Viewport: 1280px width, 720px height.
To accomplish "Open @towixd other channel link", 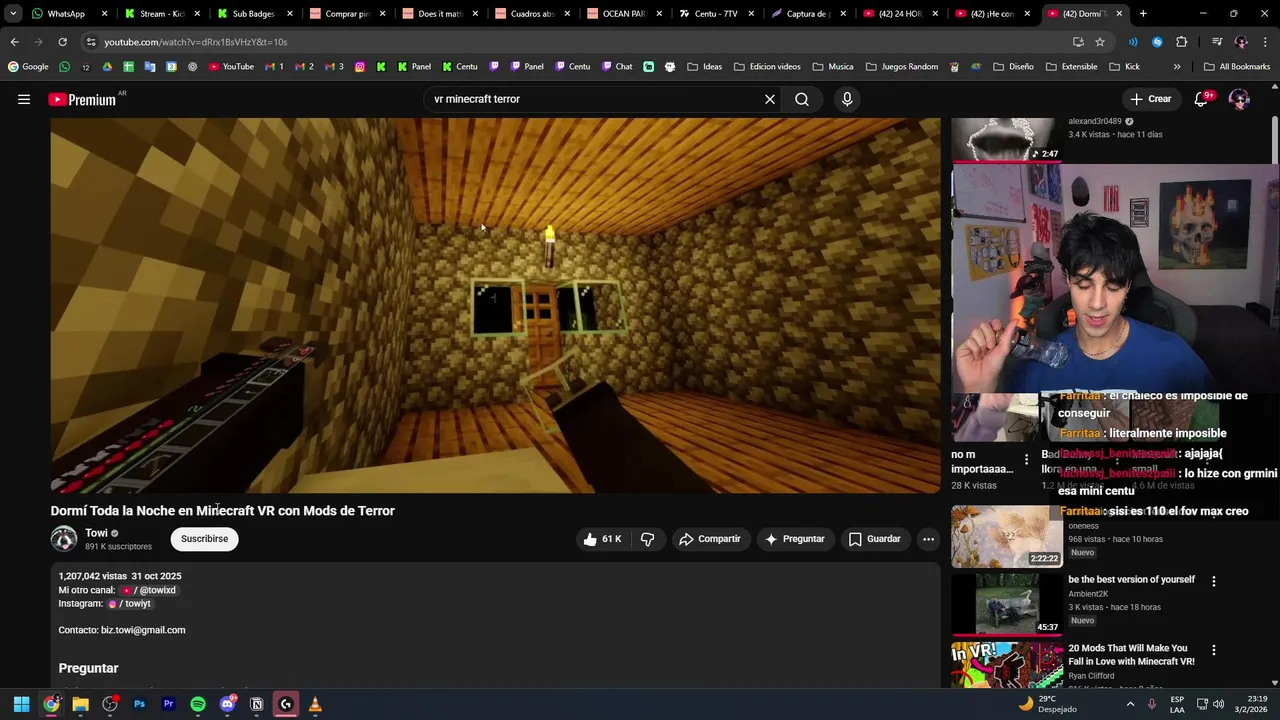I will (x=149, y=590).
